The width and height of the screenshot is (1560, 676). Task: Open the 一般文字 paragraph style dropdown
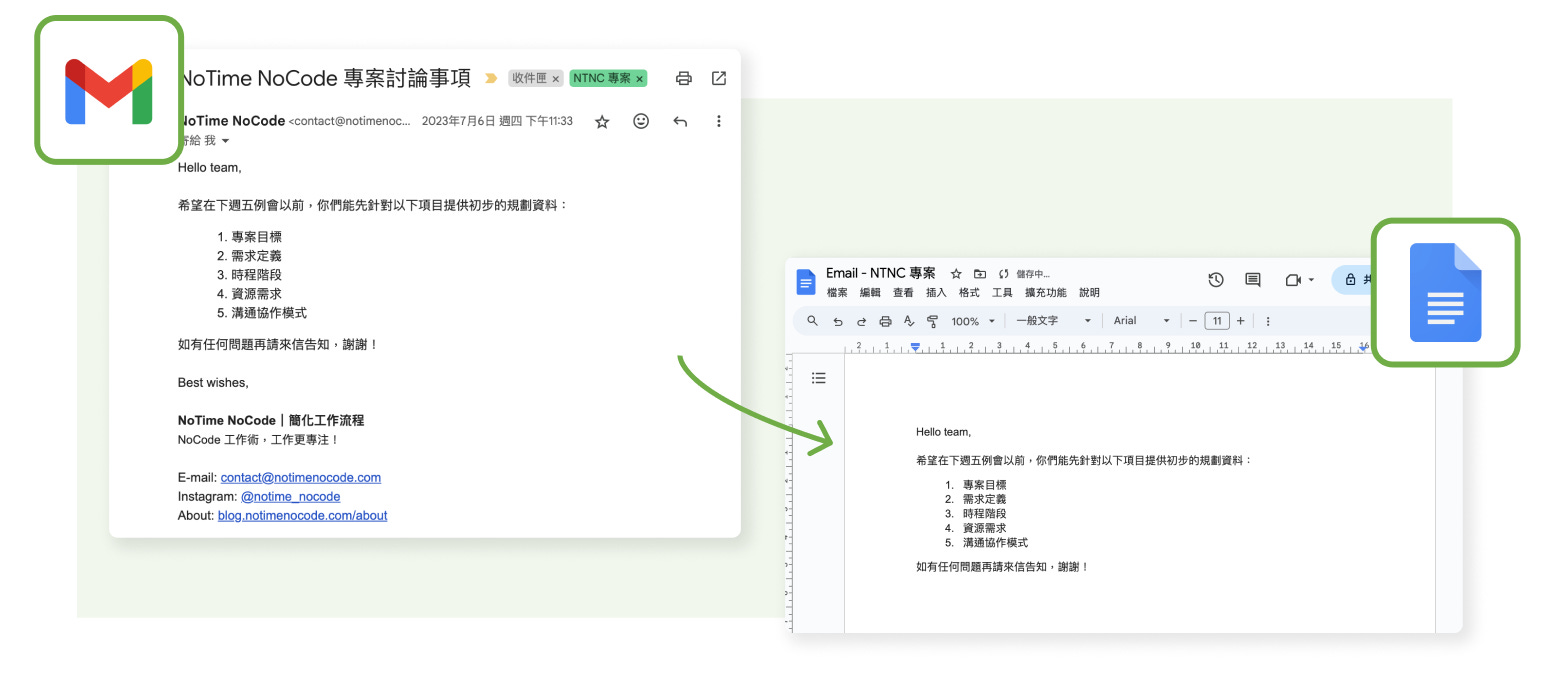[1054, 321]
